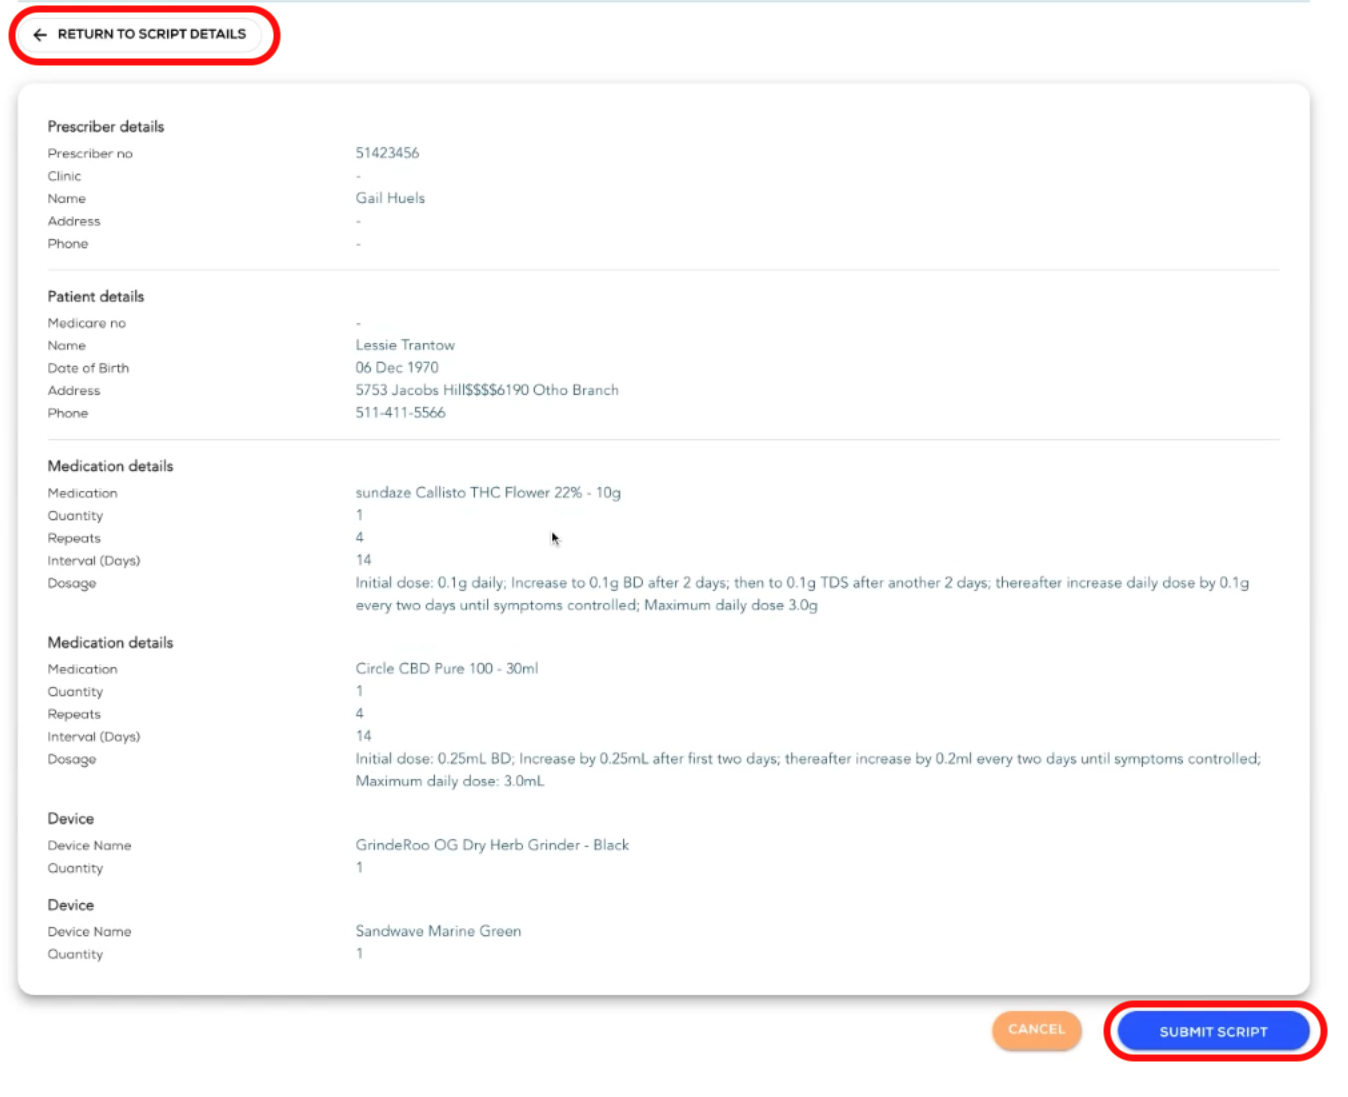
Task: Submit the script
Action: point(1213,1031)
